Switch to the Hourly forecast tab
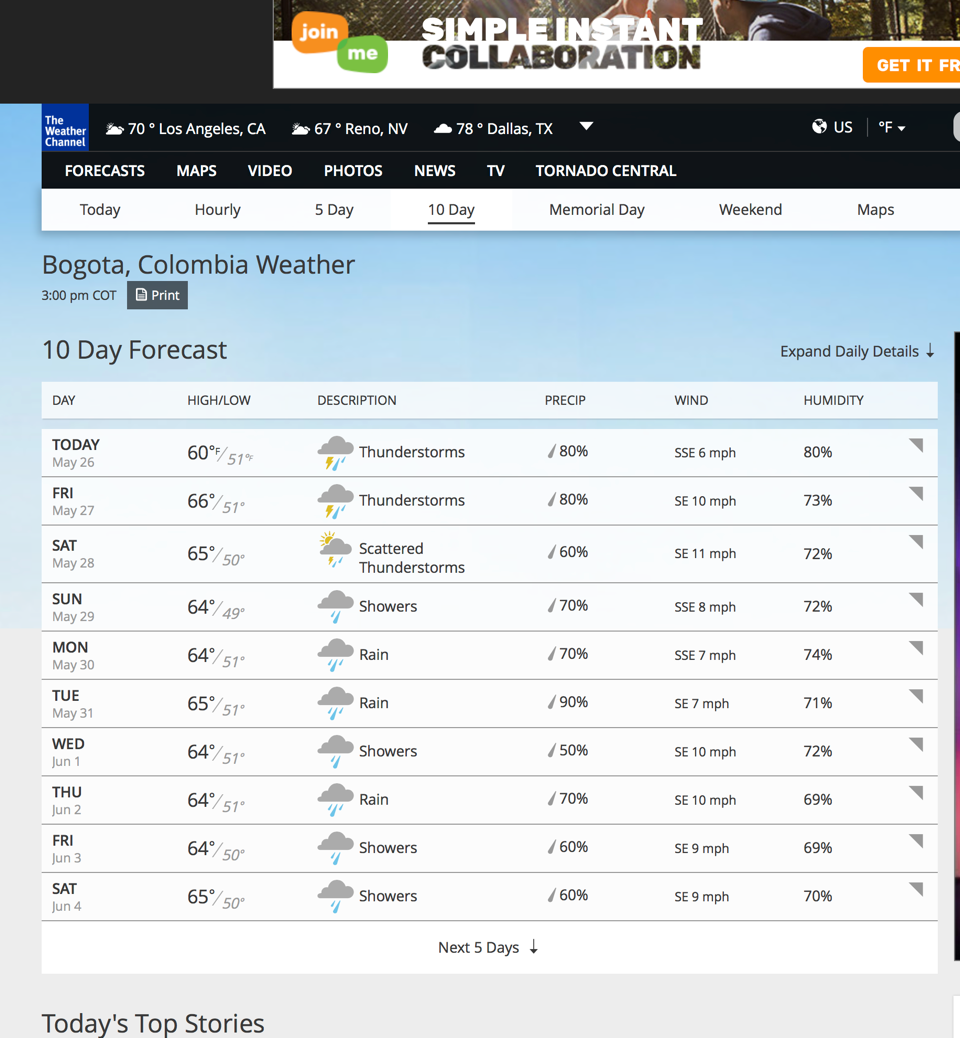 point(217,210)
